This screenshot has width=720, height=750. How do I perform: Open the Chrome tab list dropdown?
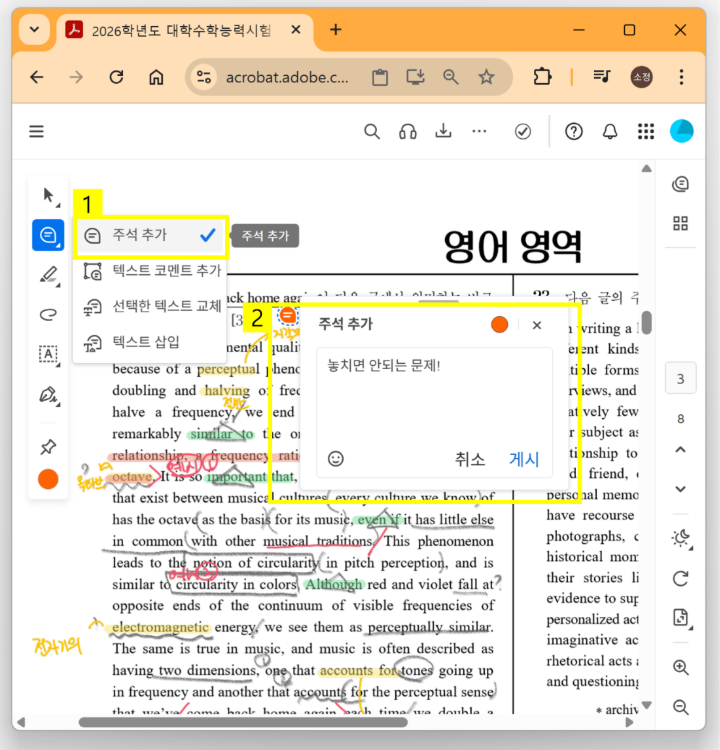[x=34, y=30]
